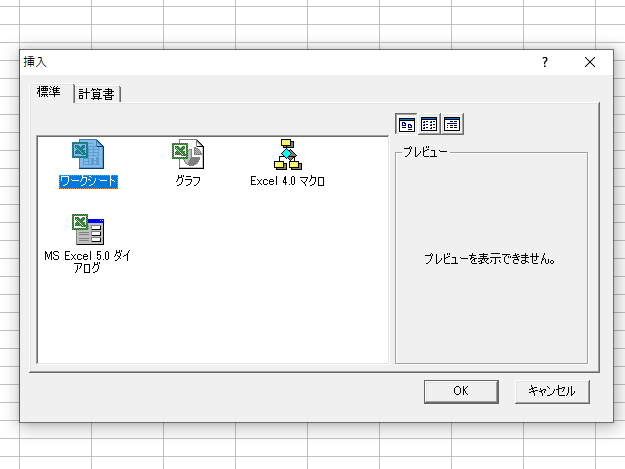Open dialog help with the ? button

tap(545, 62)
